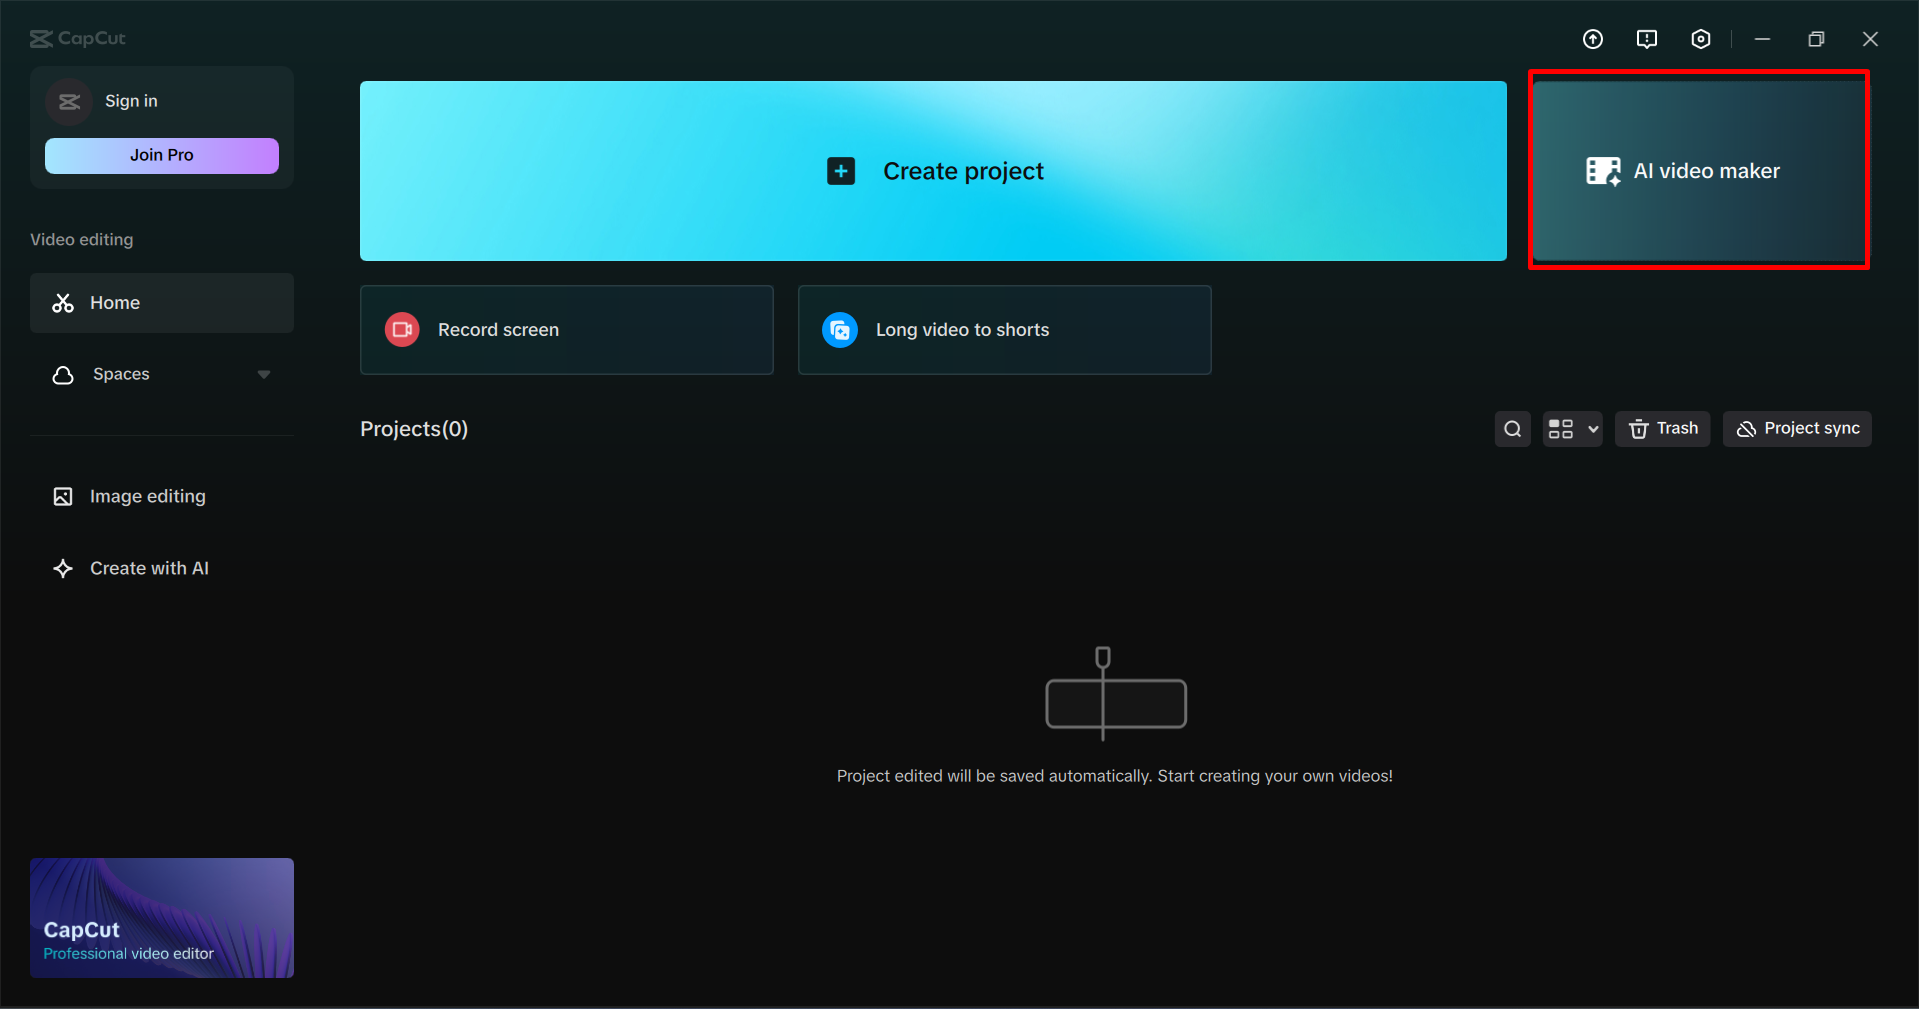Click the CapCut promo banner bottom left
Image resolution: width=1919 pixels, height=1009 pixels.
point(161,917)
